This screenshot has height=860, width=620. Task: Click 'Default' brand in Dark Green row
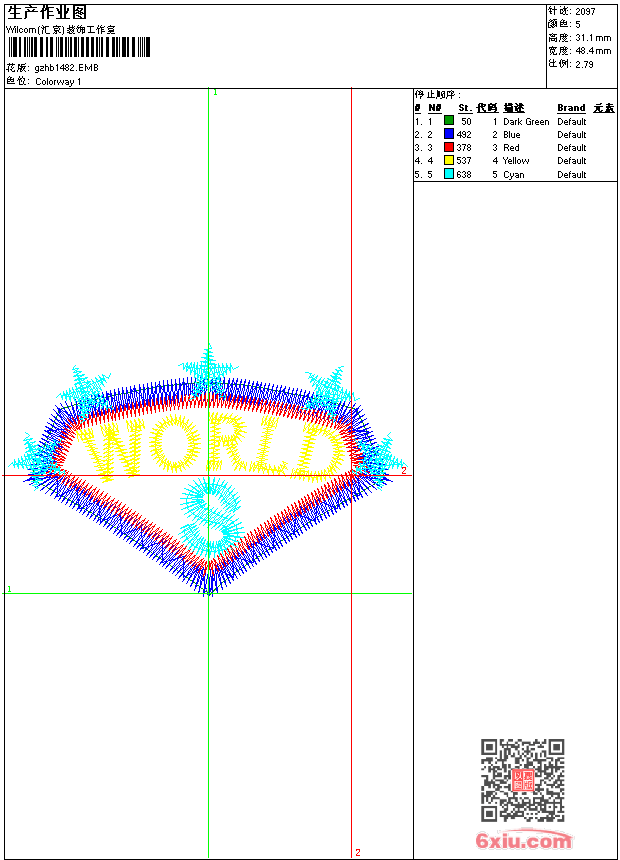[572, 122]
